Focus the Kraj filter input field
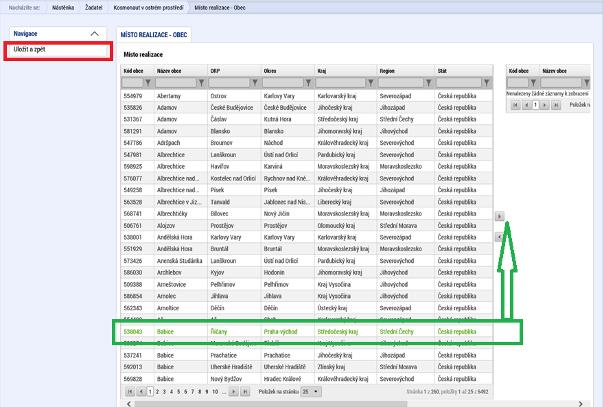Viewport: 604px width, 407px height. coord(341,83)
